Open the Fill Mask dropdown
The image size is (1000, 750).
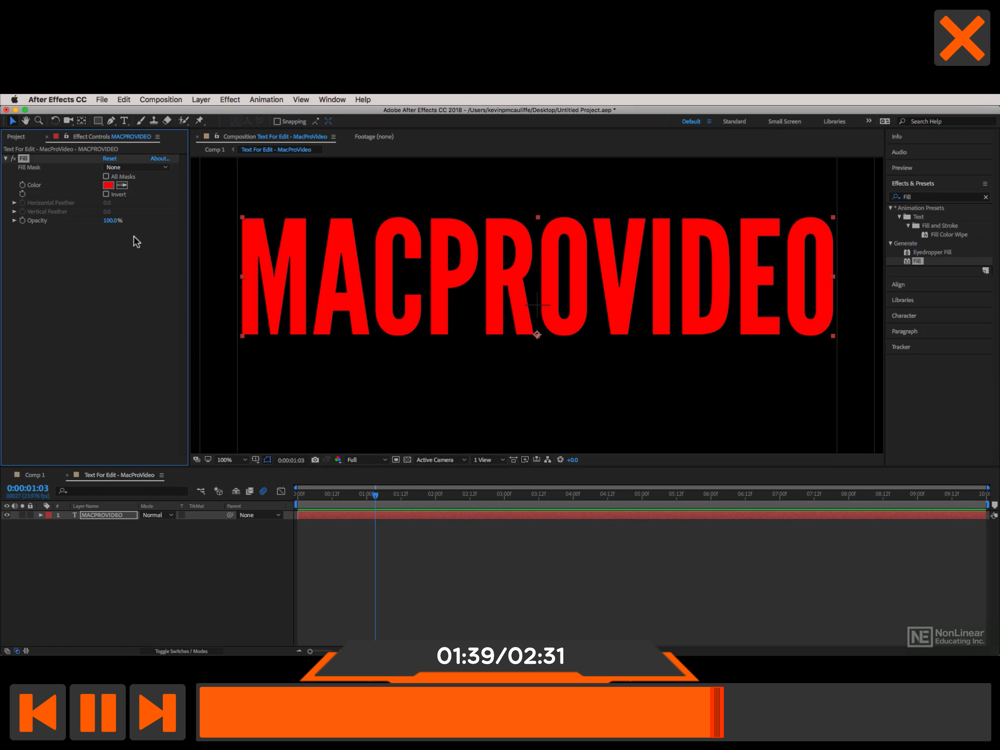136,167
